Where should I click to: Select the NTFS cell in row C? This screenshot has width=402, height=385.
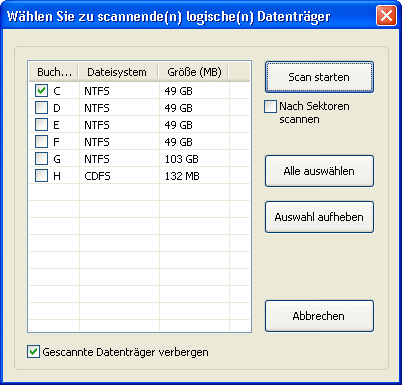click(97, 91)
